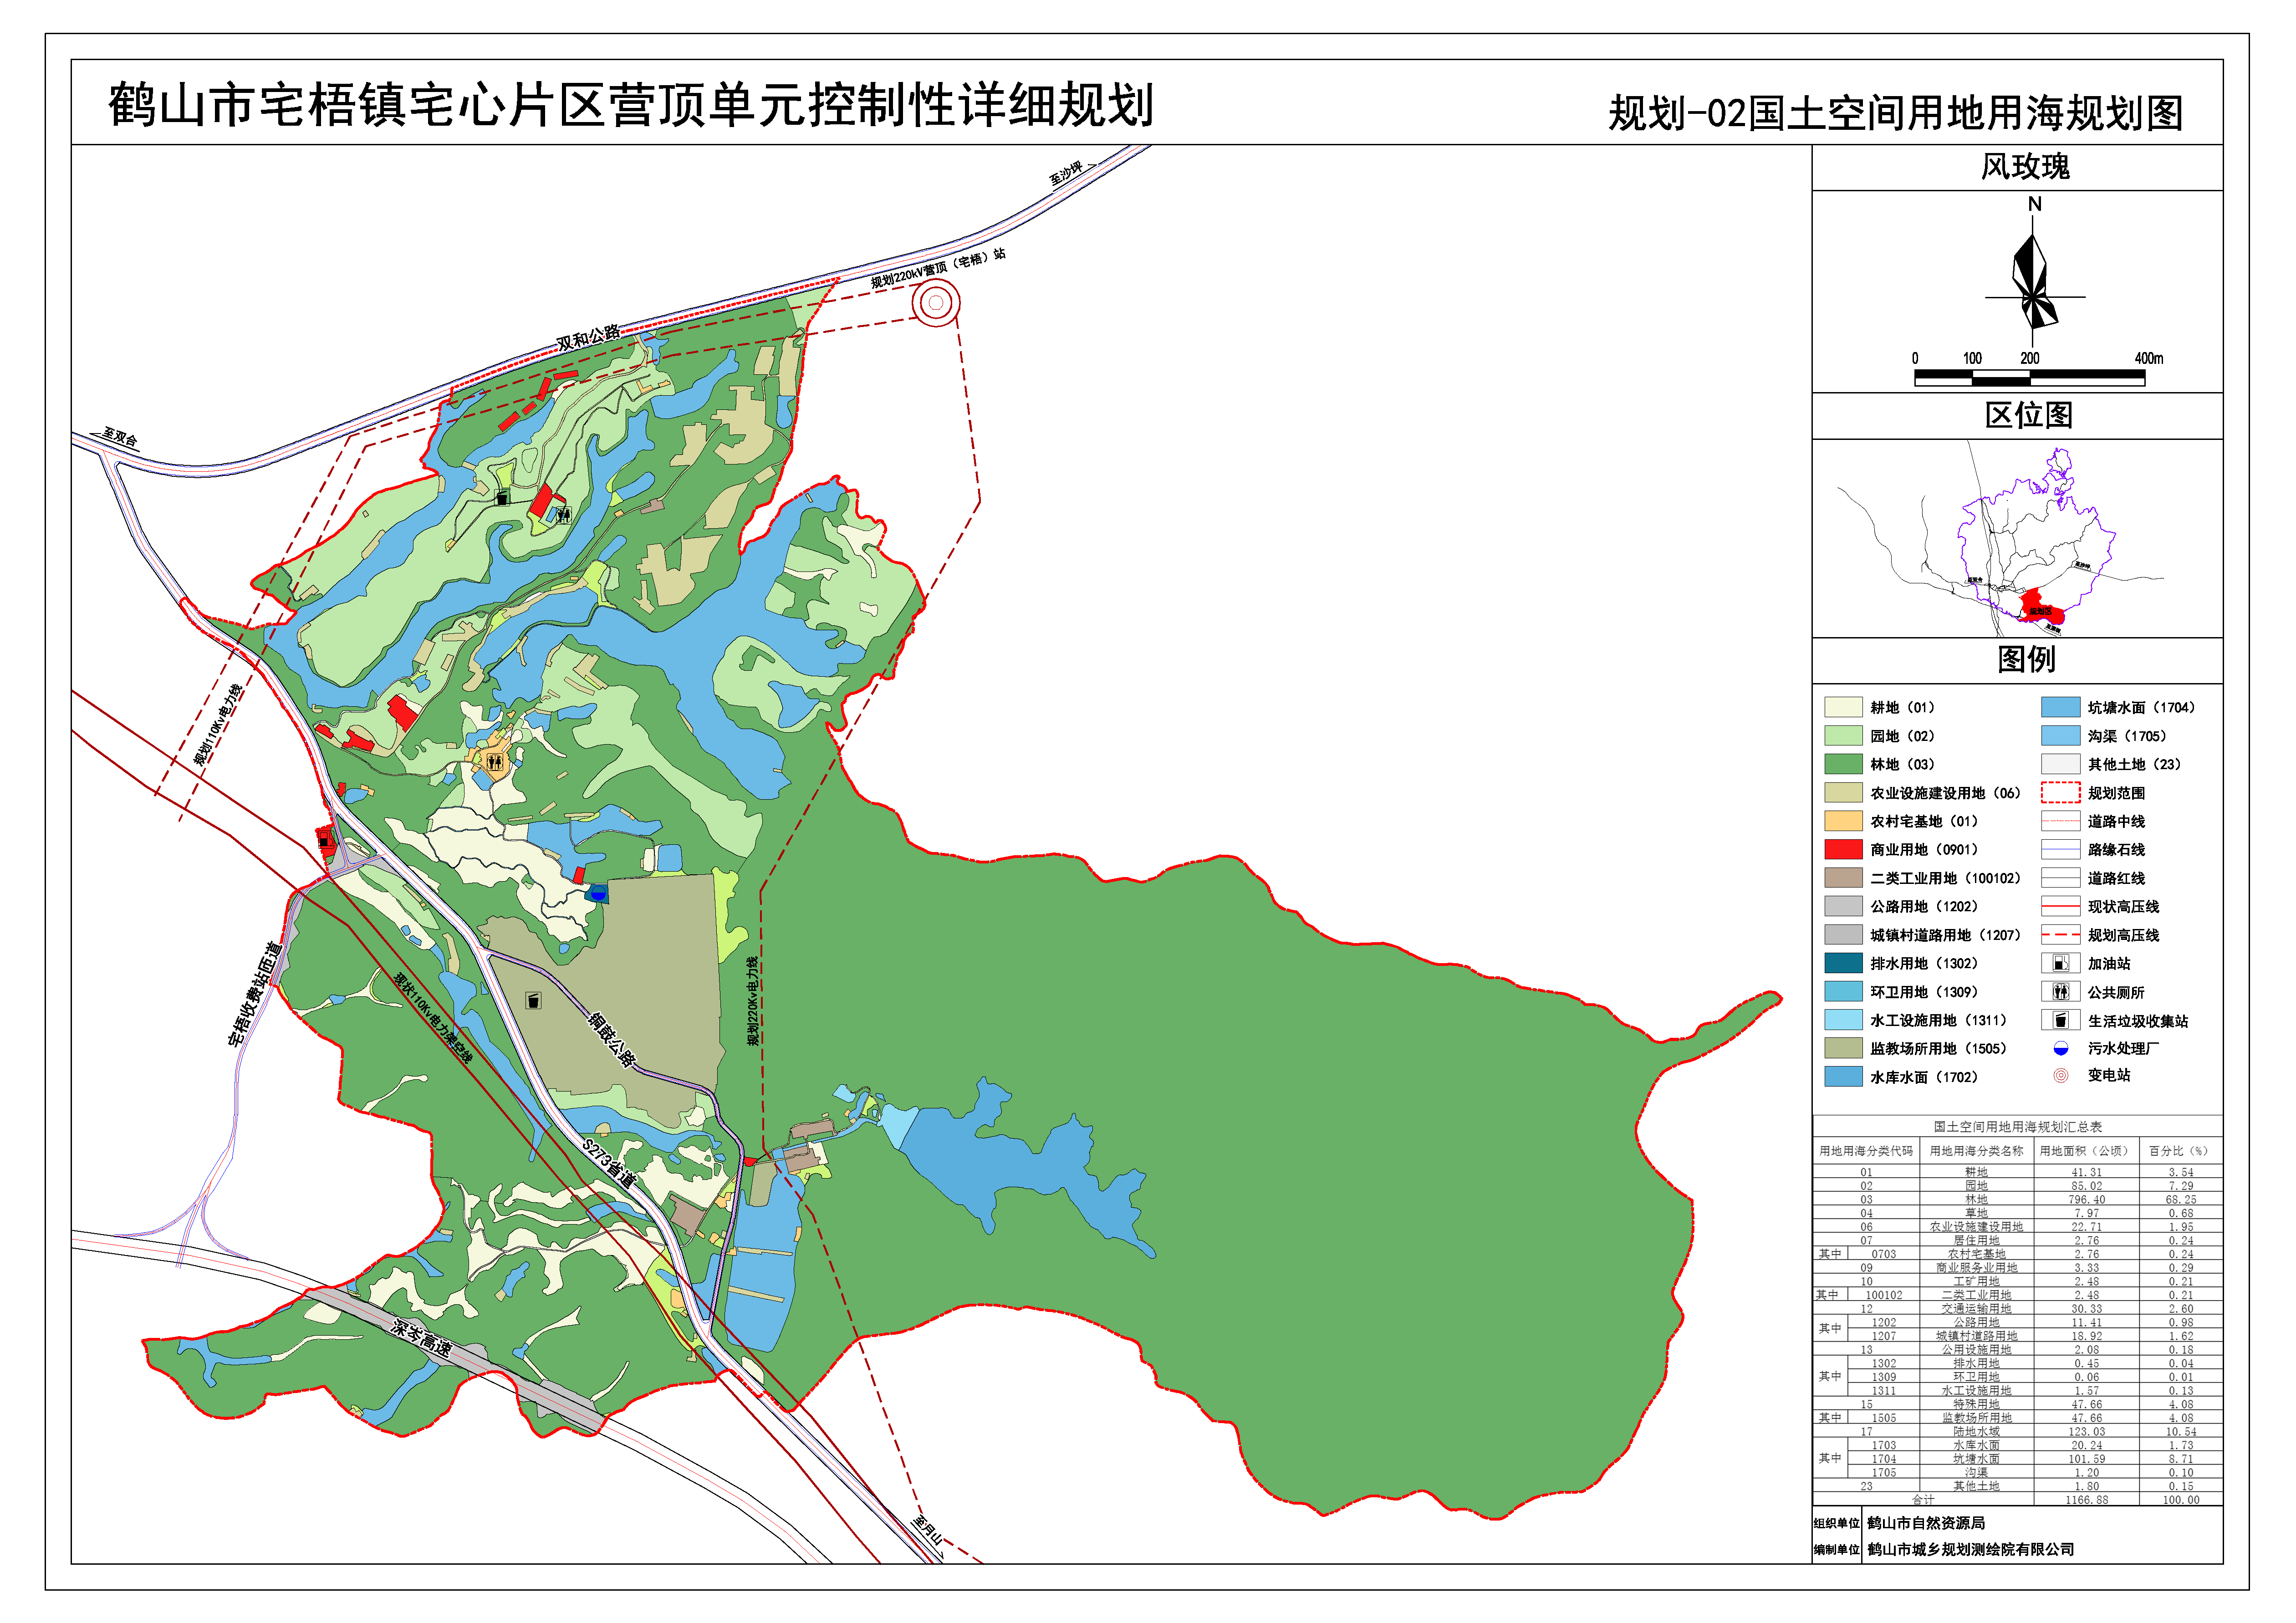The height and width of the screenshot is (1623, 2296).
Task: Click the substation symbol on the map
Action: (936, 302)
